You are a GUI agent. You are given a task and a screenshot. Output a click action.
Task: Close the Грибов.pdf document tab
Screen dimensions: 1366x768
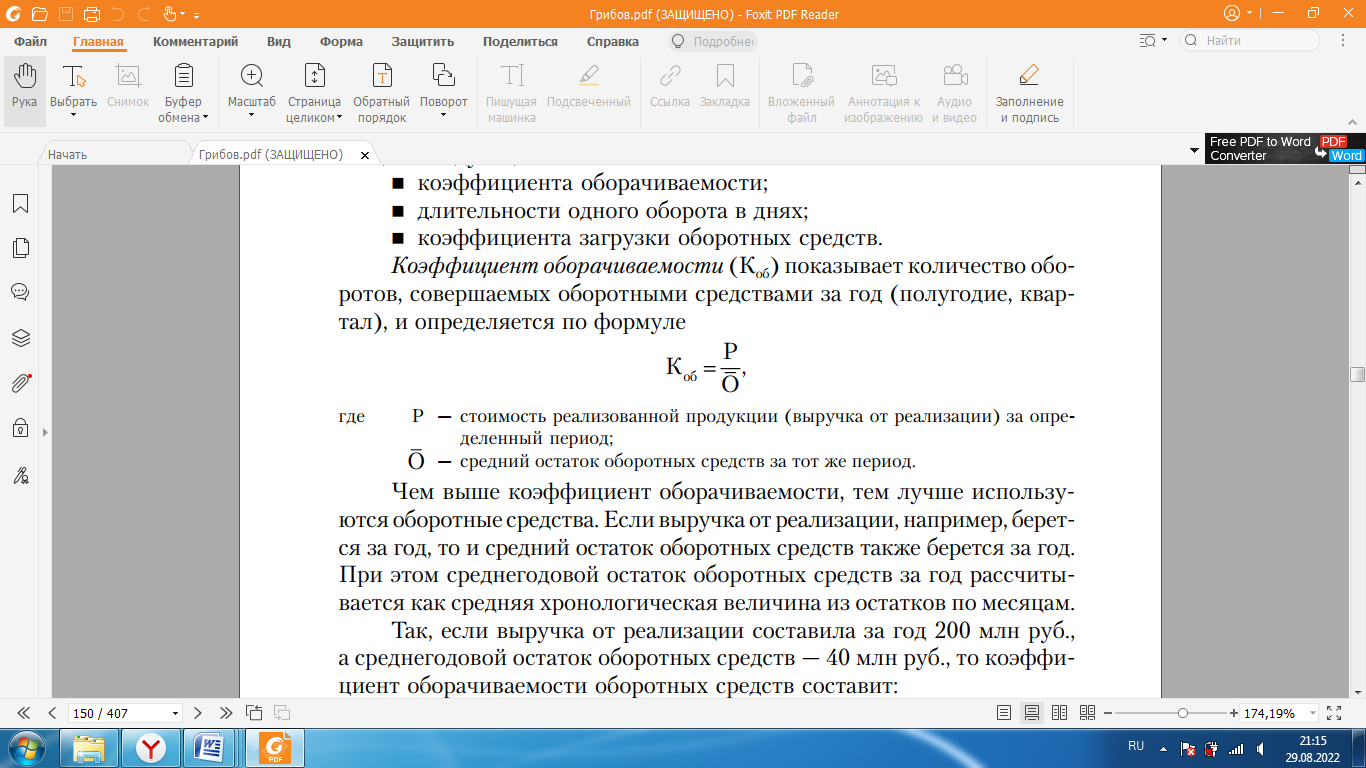365,155
